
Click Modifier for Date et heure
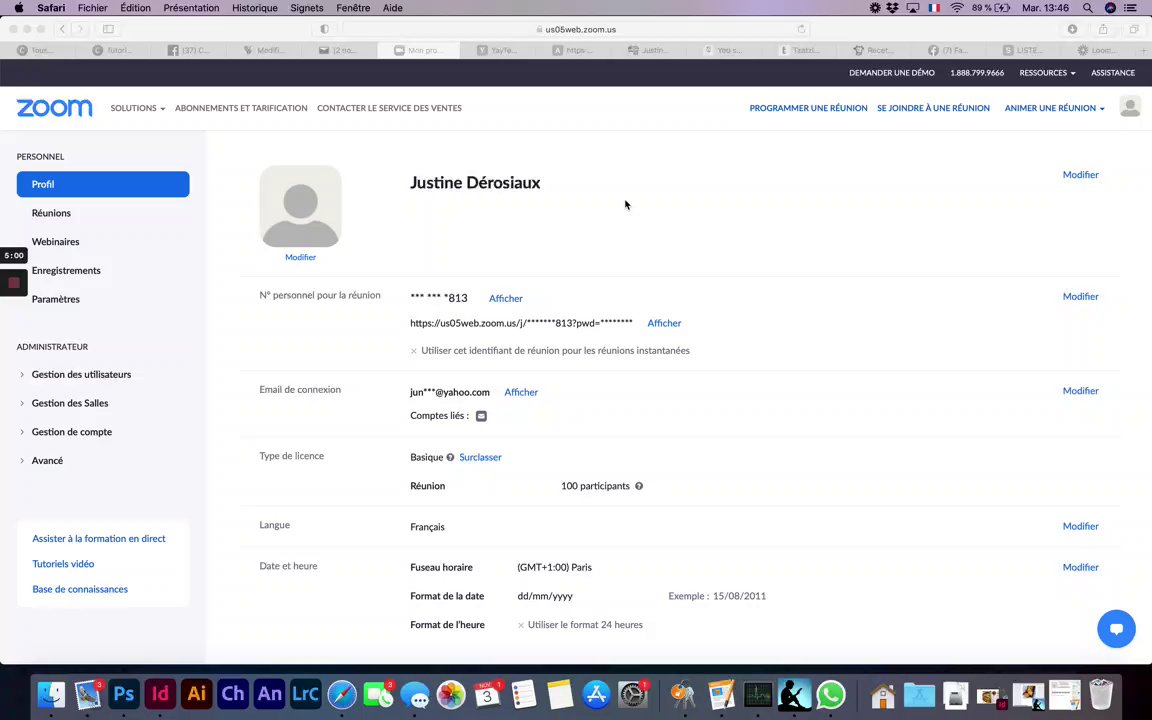[x=1081, y=567]
